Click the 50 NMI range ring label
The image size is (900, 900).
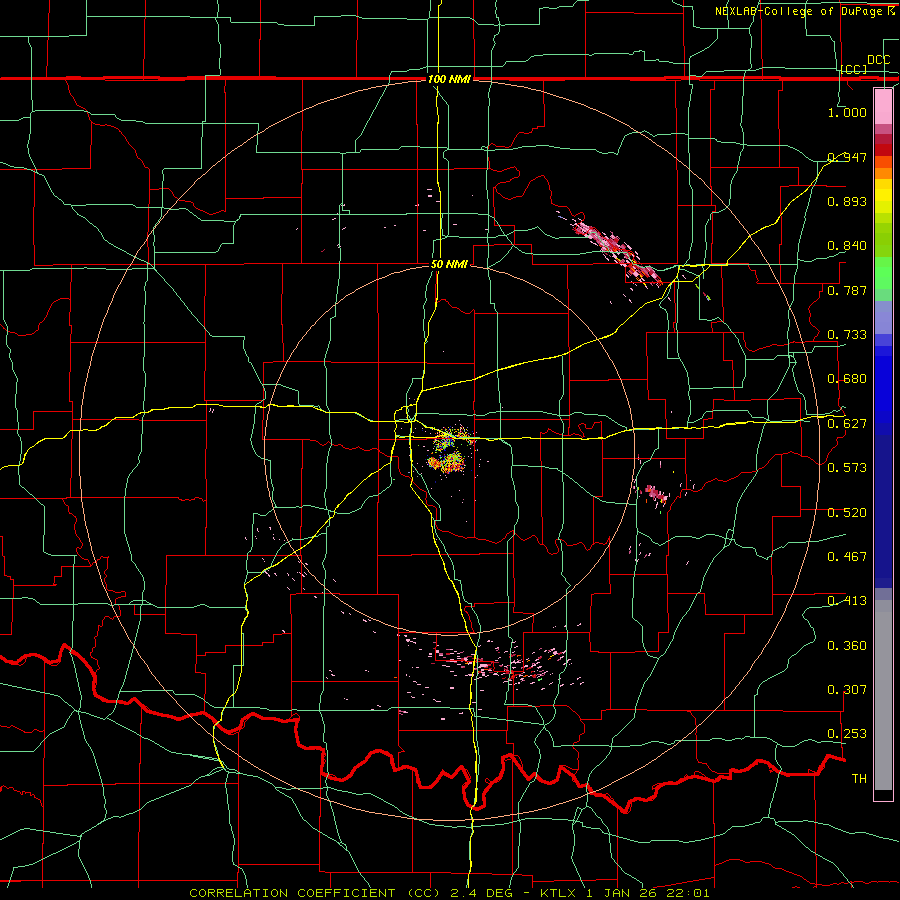[x=449, y=264]
